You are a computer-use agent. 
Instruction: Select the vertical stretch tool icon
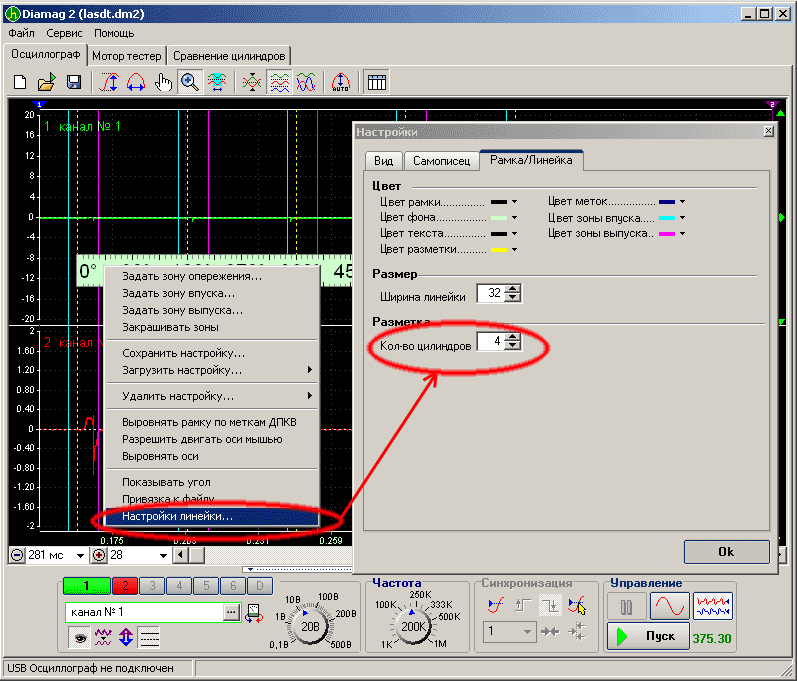pyautogui.click(x=109, y=82)
